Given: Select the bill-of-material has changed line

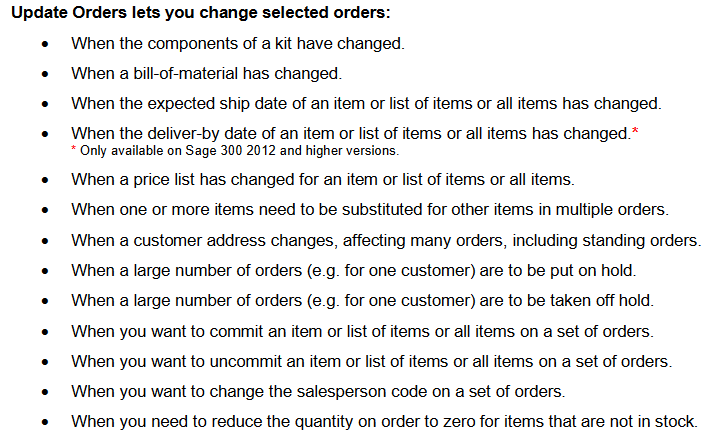Looking at the screenshot, I should pyautogui.click(x=207, y=74).
